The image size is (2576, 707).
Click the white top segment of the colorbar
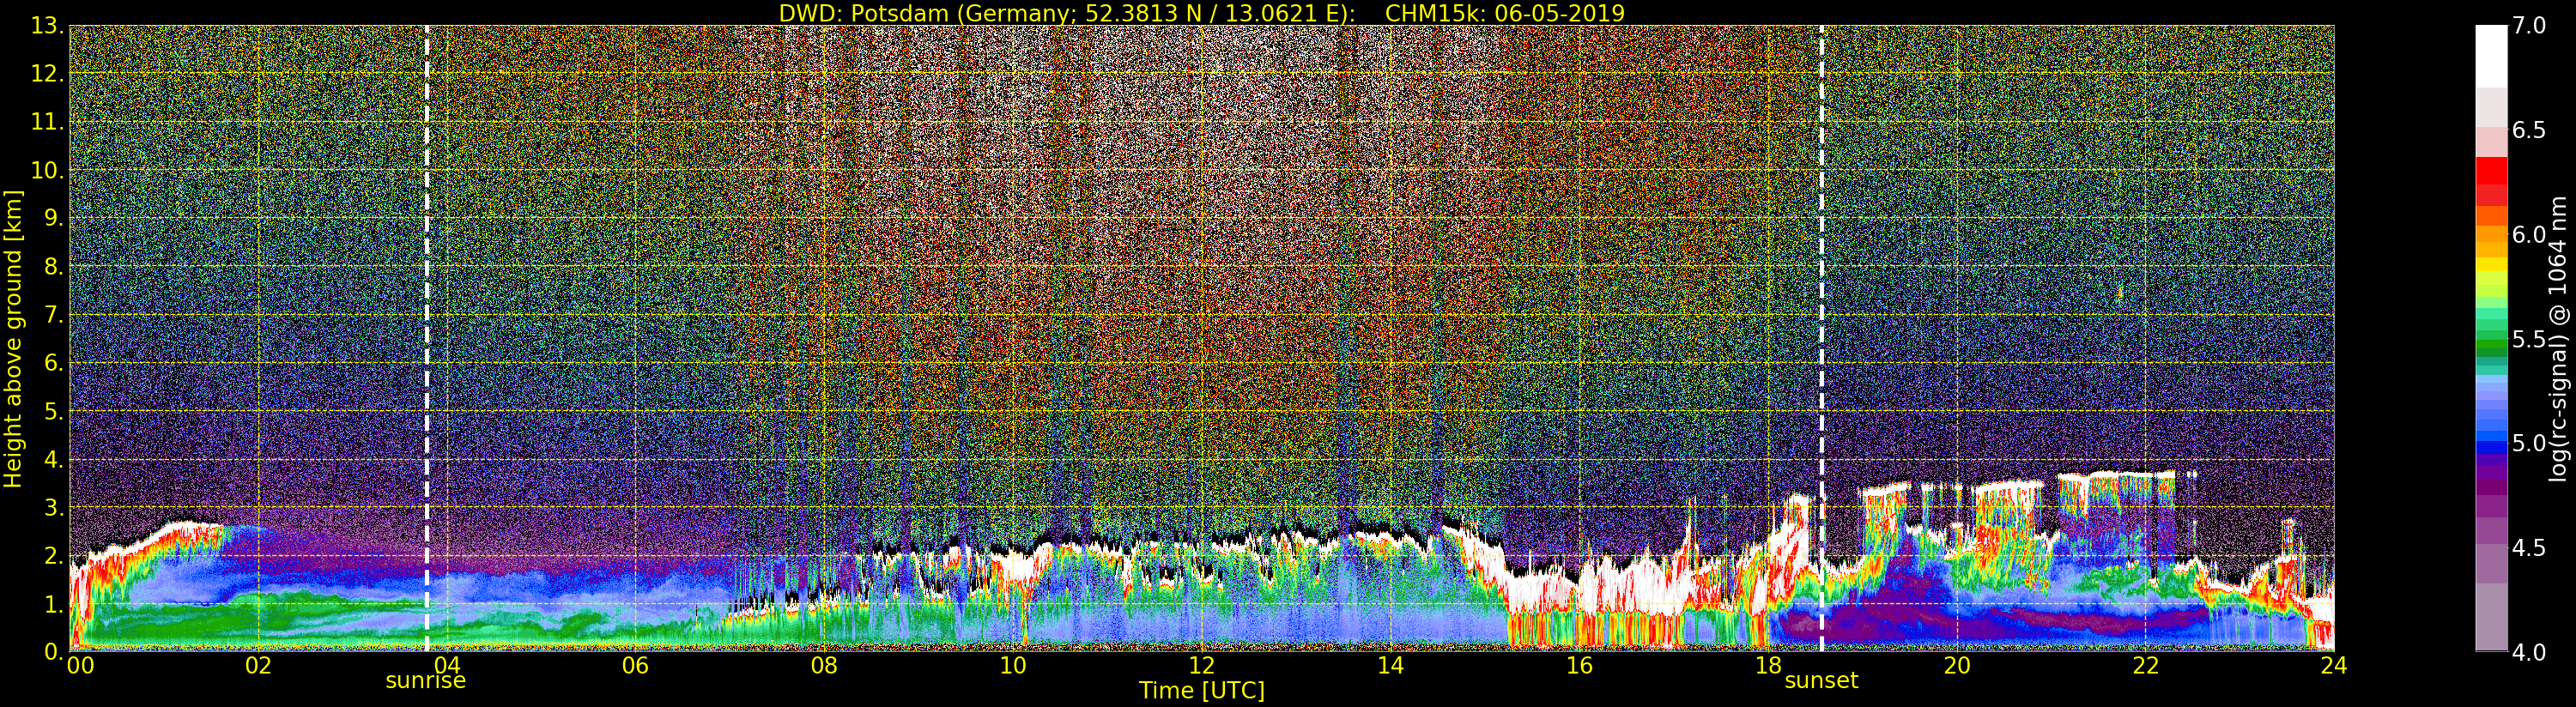pyautogui.click(x=2491, y=57)
